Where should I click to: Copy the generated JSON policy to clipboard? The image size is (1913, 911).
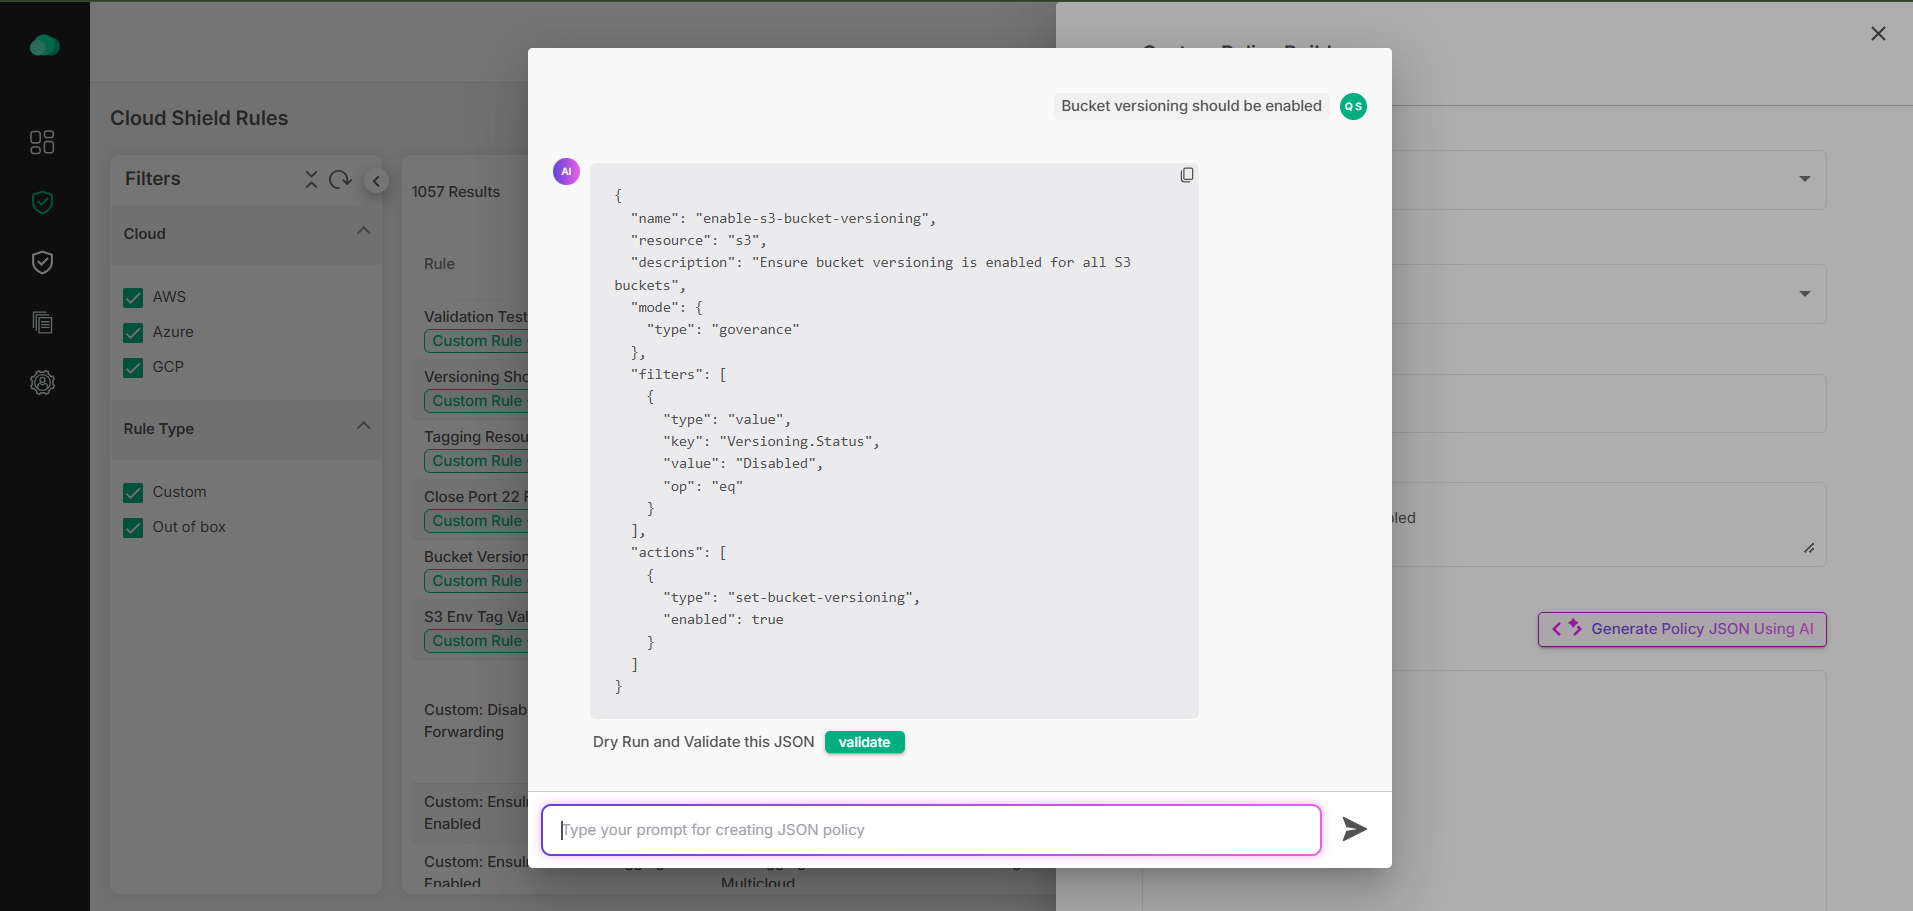[x=1186, y=175]
